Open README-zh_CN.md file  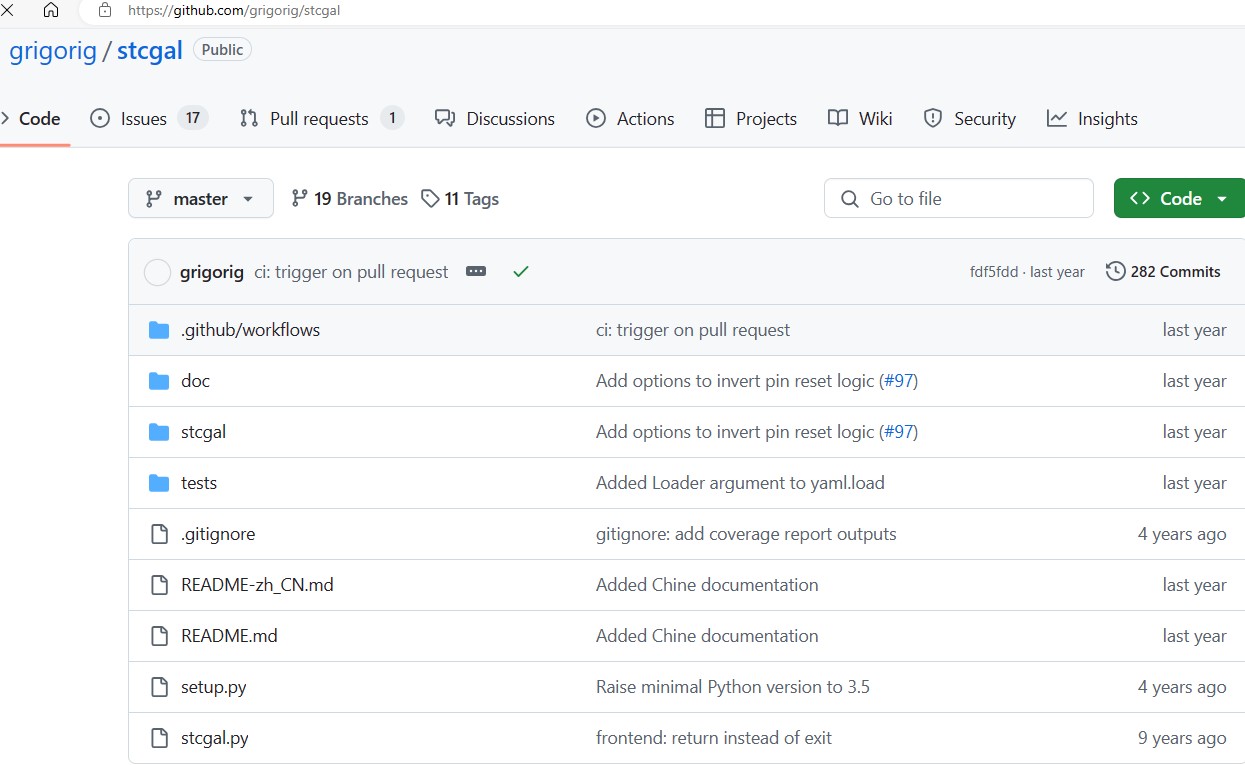click(257, 585)
